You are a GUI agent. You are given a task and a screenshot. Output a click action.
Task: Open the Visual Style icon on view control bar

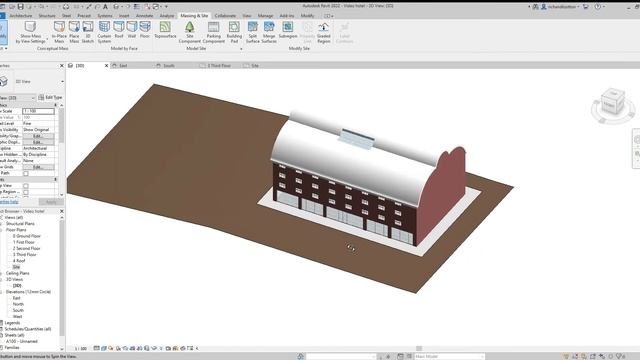[104, 349]
